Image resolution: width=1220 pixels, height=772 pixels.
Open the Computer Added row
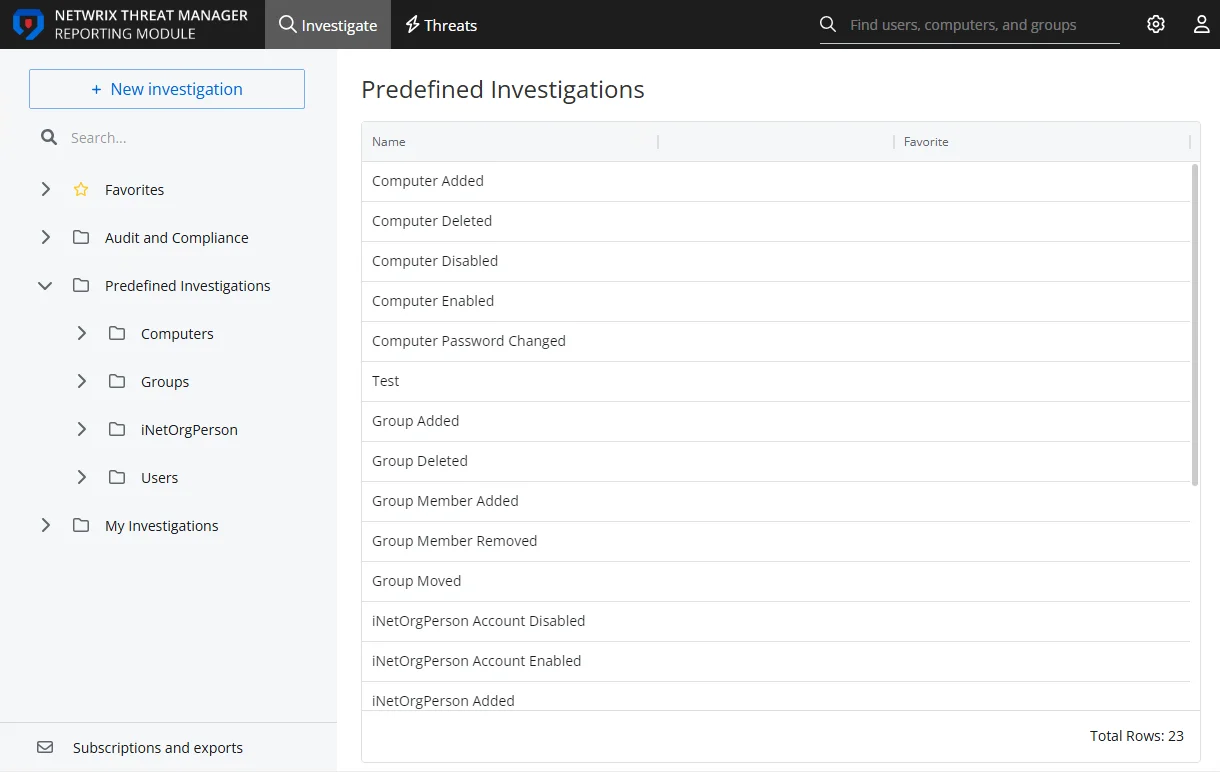point(776,181)
